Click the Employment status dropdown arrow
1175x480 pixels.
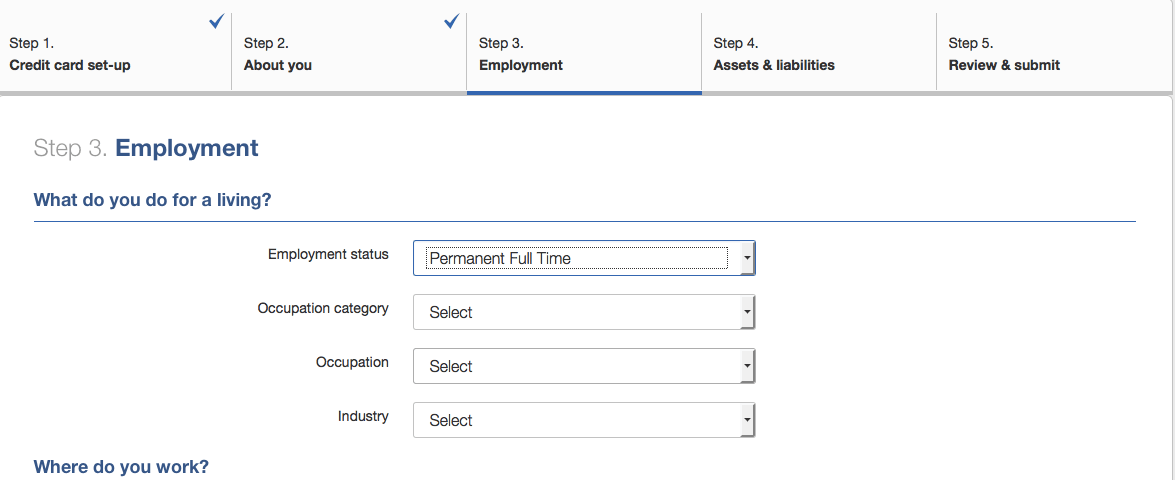coord(746,258)
